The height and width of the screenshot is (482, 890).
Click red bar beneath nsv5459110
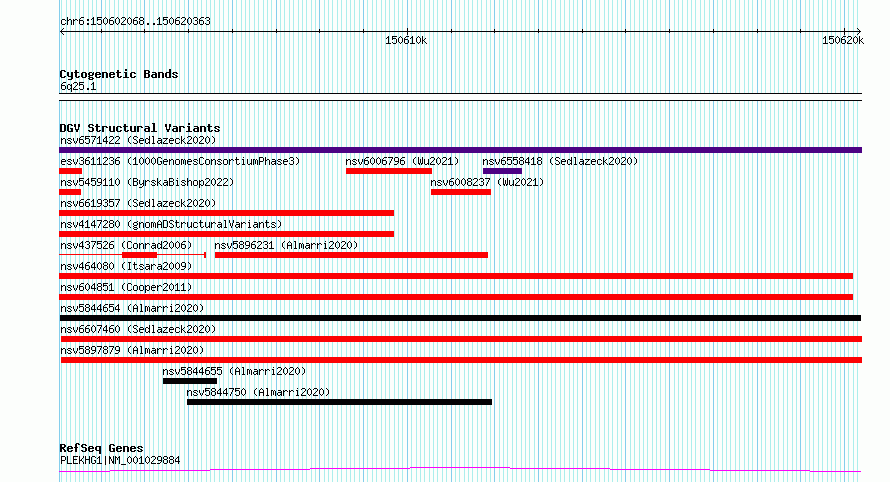point(70,192)
